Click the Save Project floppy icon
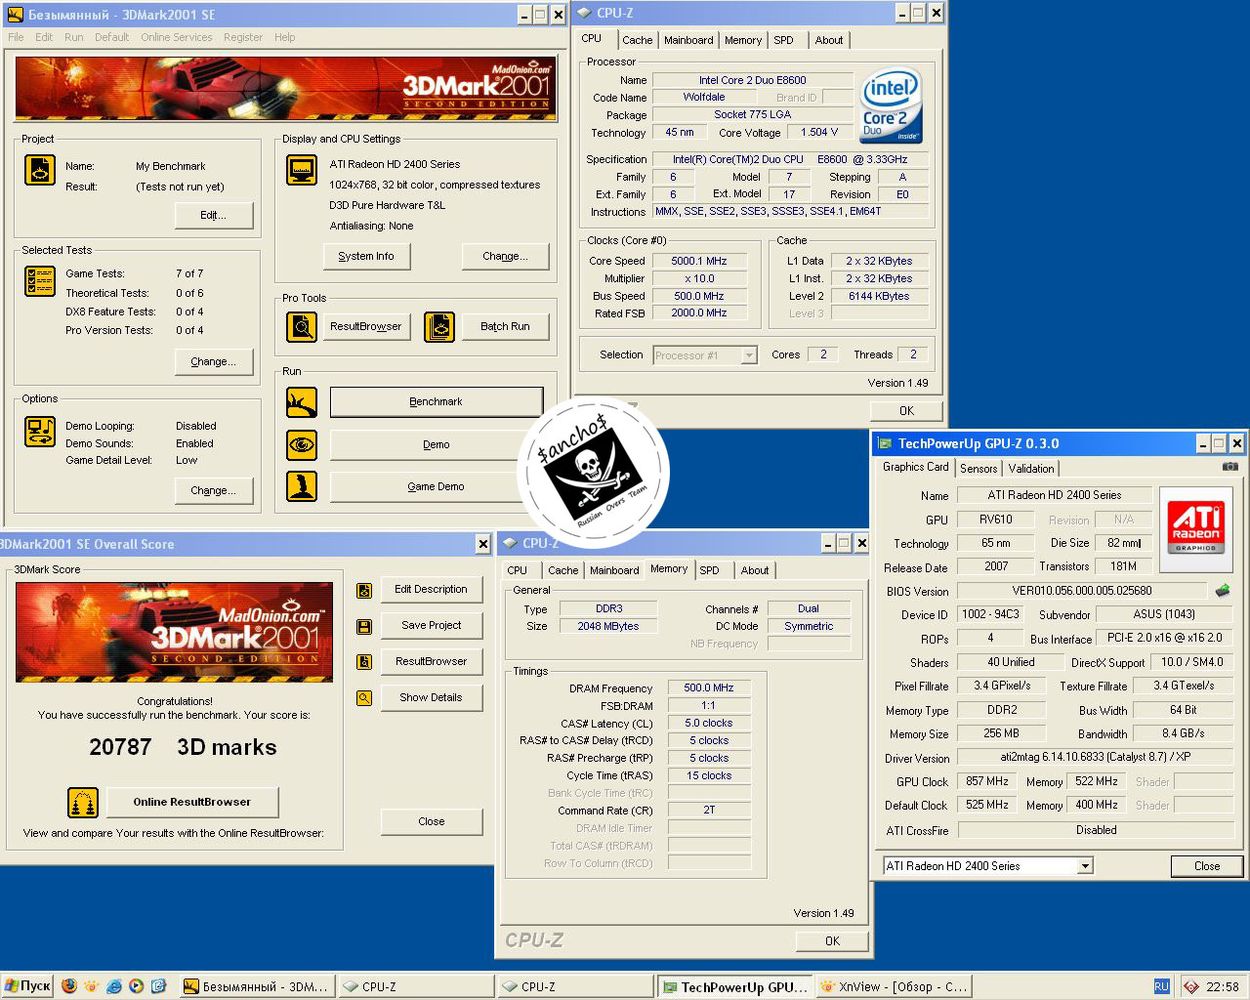 364,626
